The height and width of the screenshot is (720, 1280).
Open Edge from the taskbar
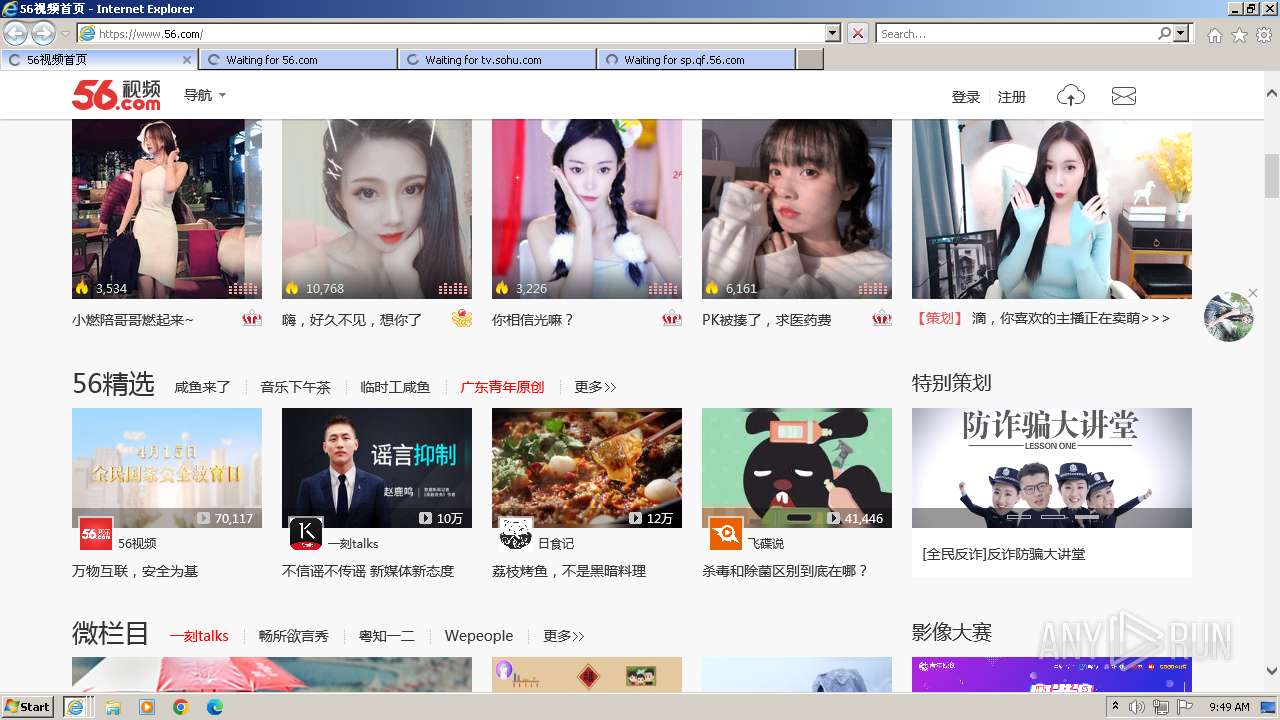[x=214, y=707]
